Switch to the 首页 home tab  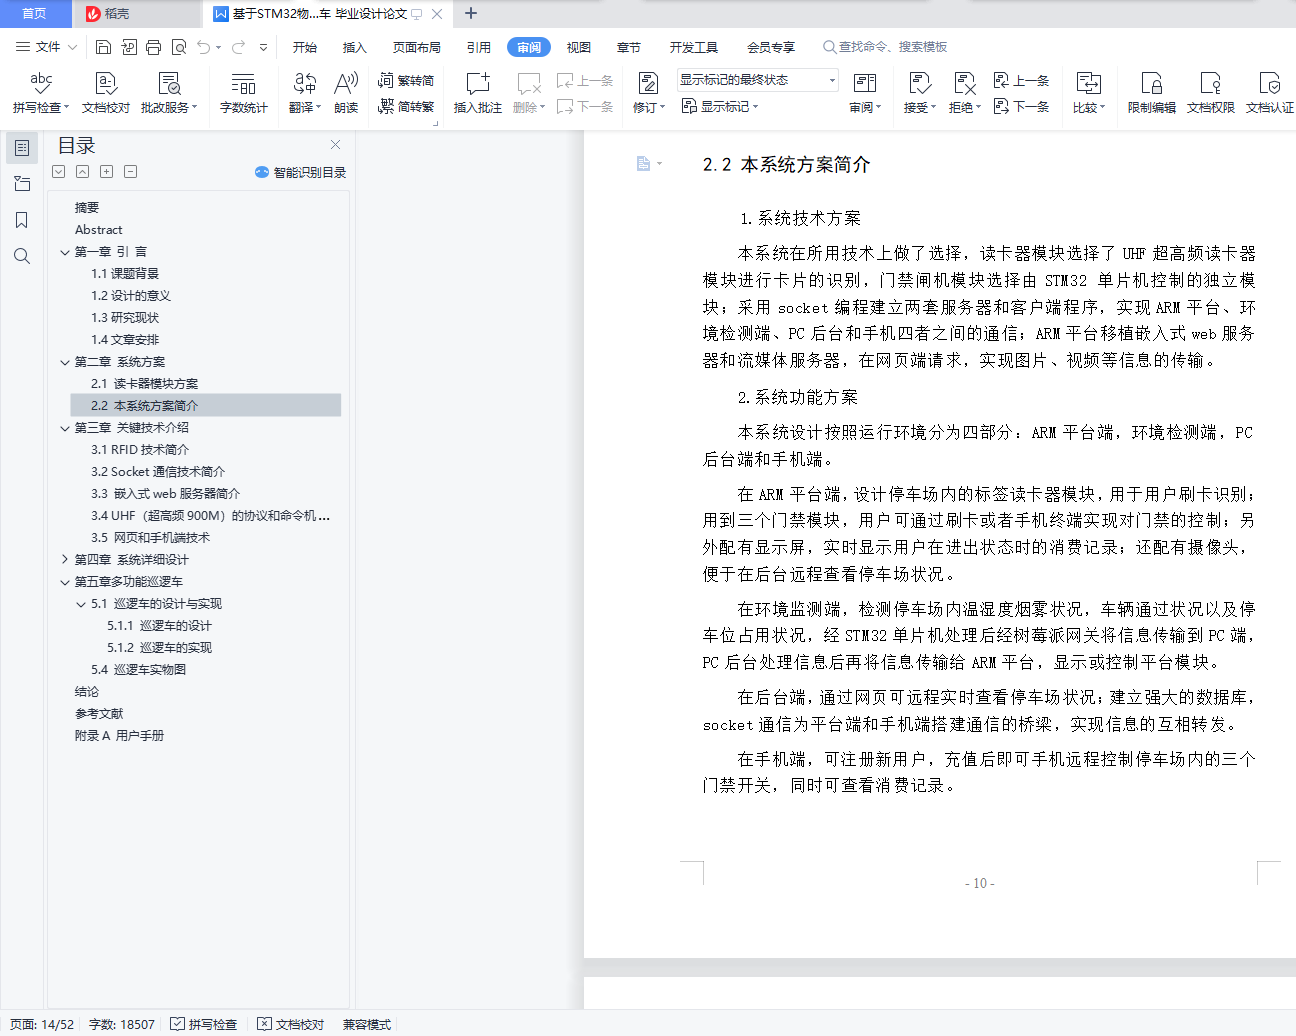(x=35, y=14)
